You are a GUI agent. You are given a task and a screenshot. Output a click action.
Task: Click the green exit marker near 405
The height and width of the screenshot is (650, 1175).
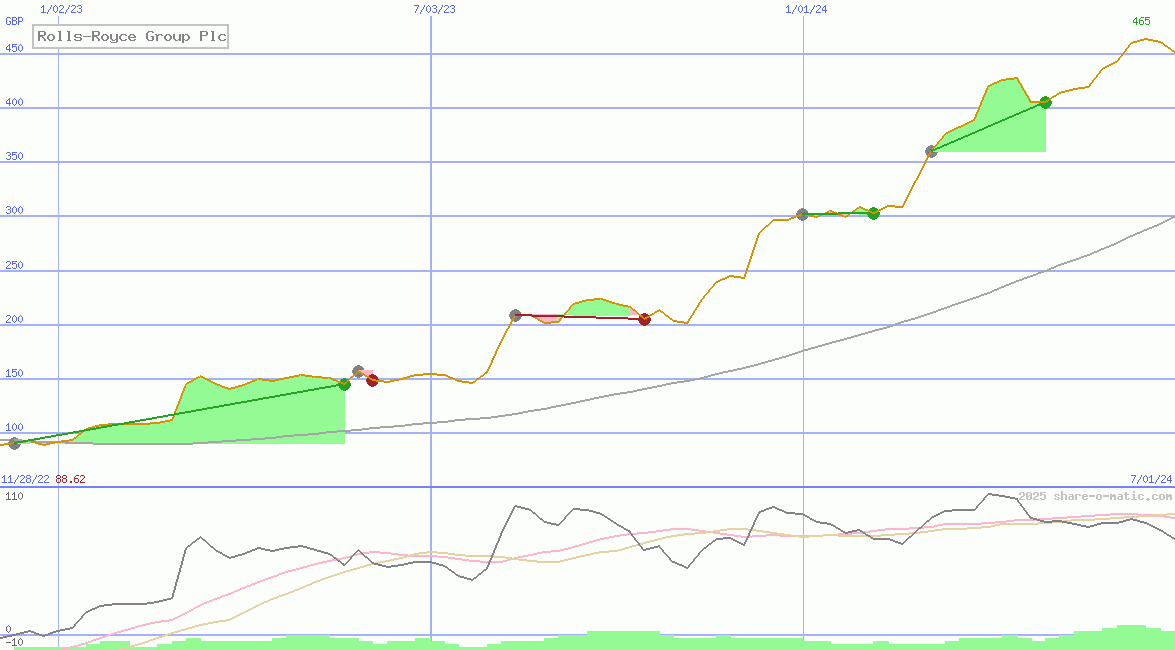[1045, 102]
